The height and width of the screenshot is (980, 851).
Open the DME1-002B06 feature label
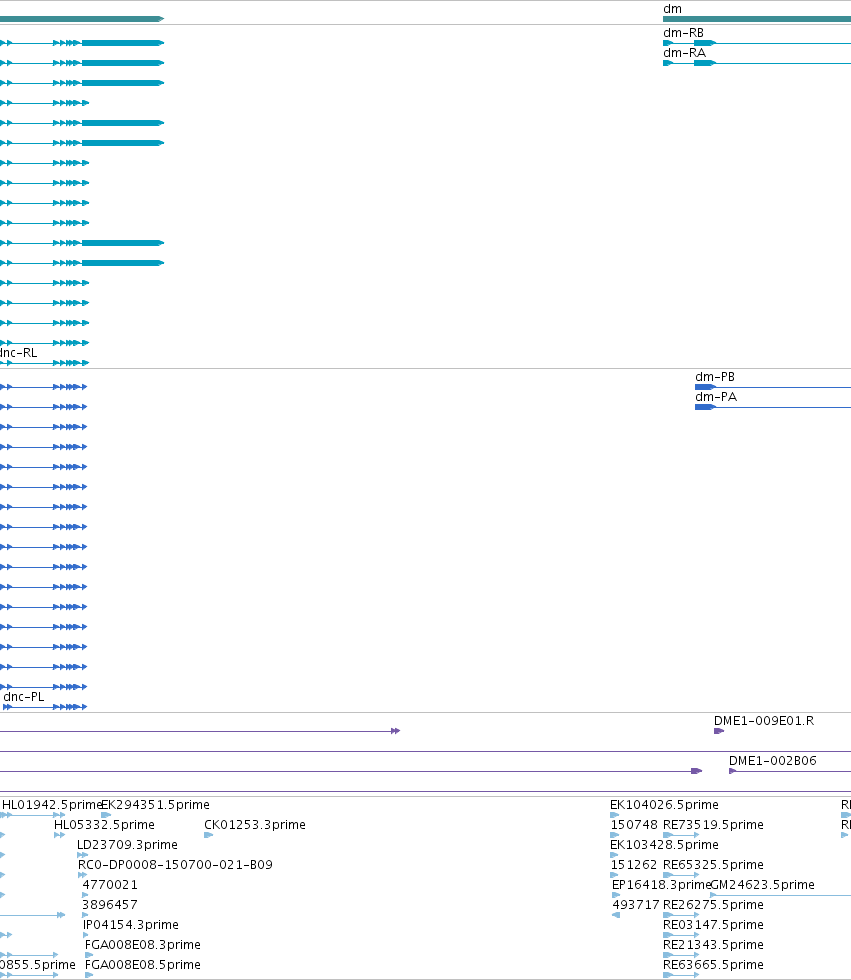(x=773, y=761)
